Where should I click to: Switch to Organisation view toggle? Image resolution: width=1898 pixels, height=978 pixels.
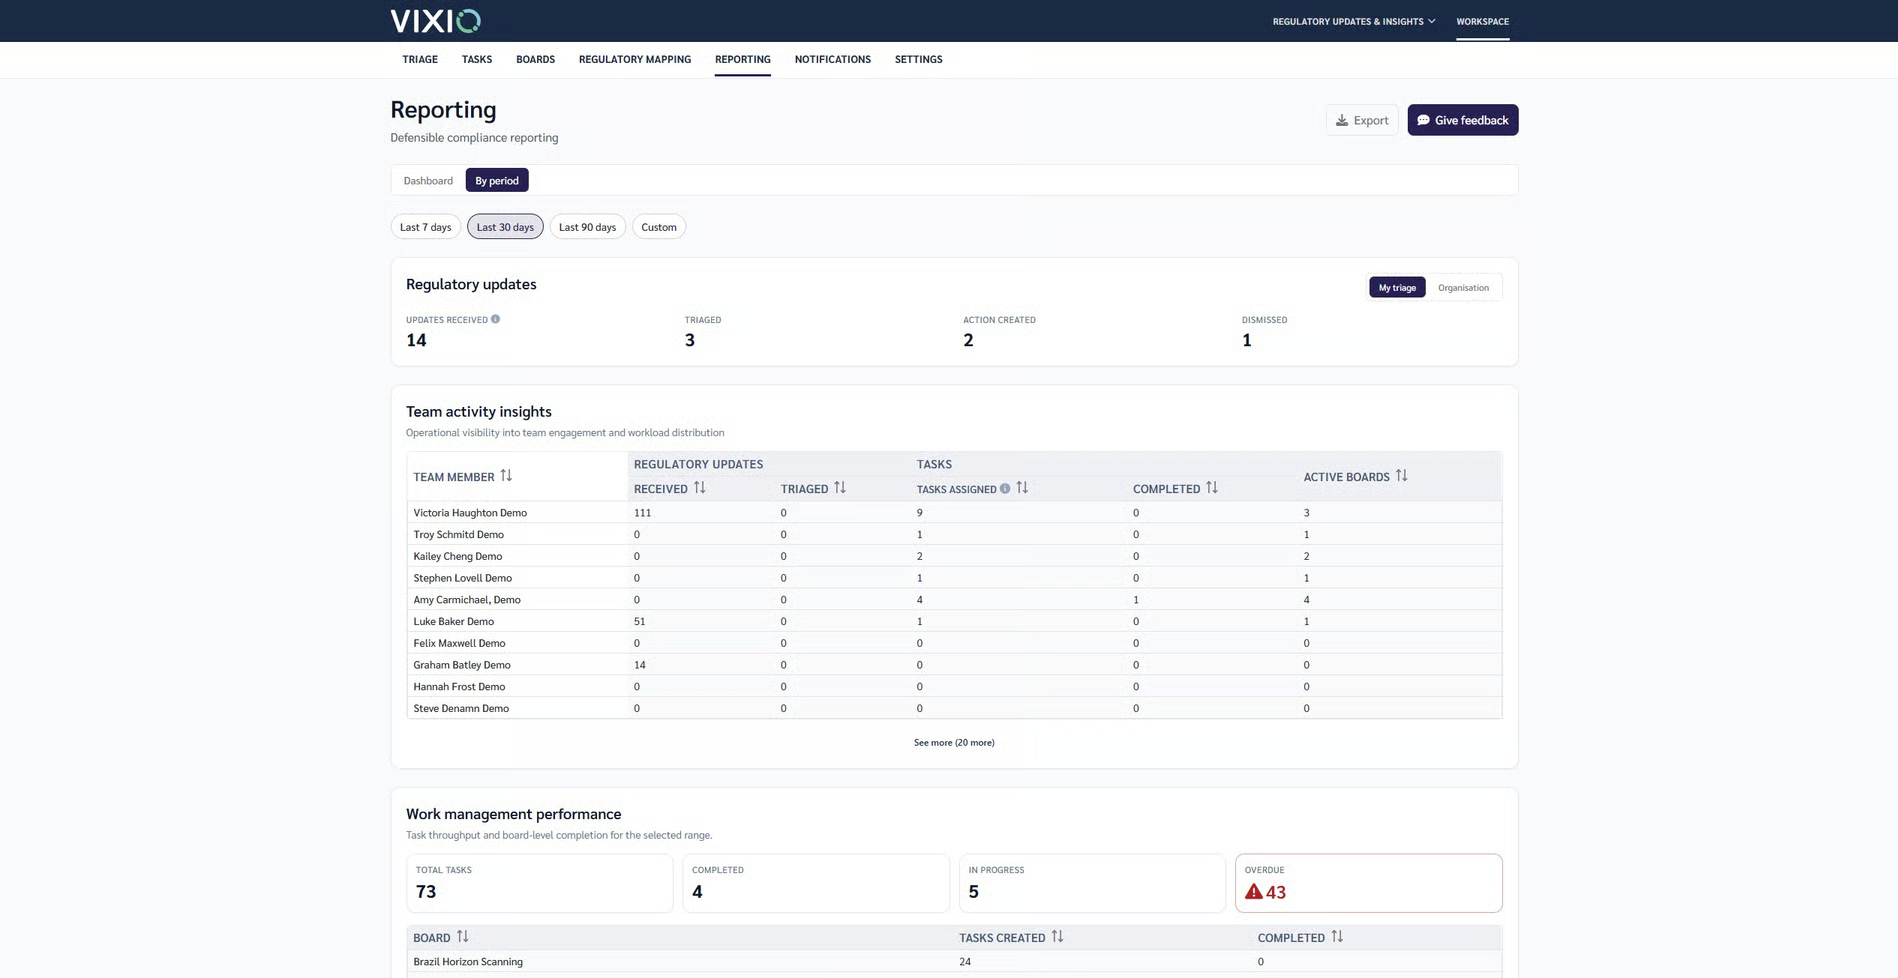[x=1463, y=288]
